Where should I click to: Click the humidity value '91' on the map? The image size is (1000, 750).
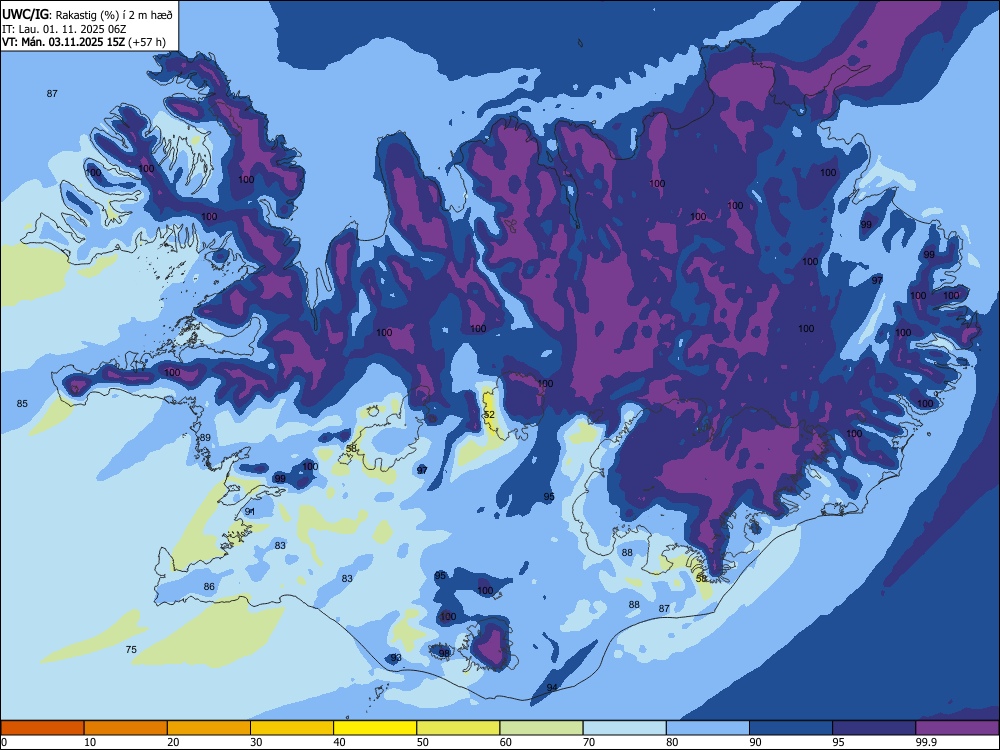(x=249, y=511)
